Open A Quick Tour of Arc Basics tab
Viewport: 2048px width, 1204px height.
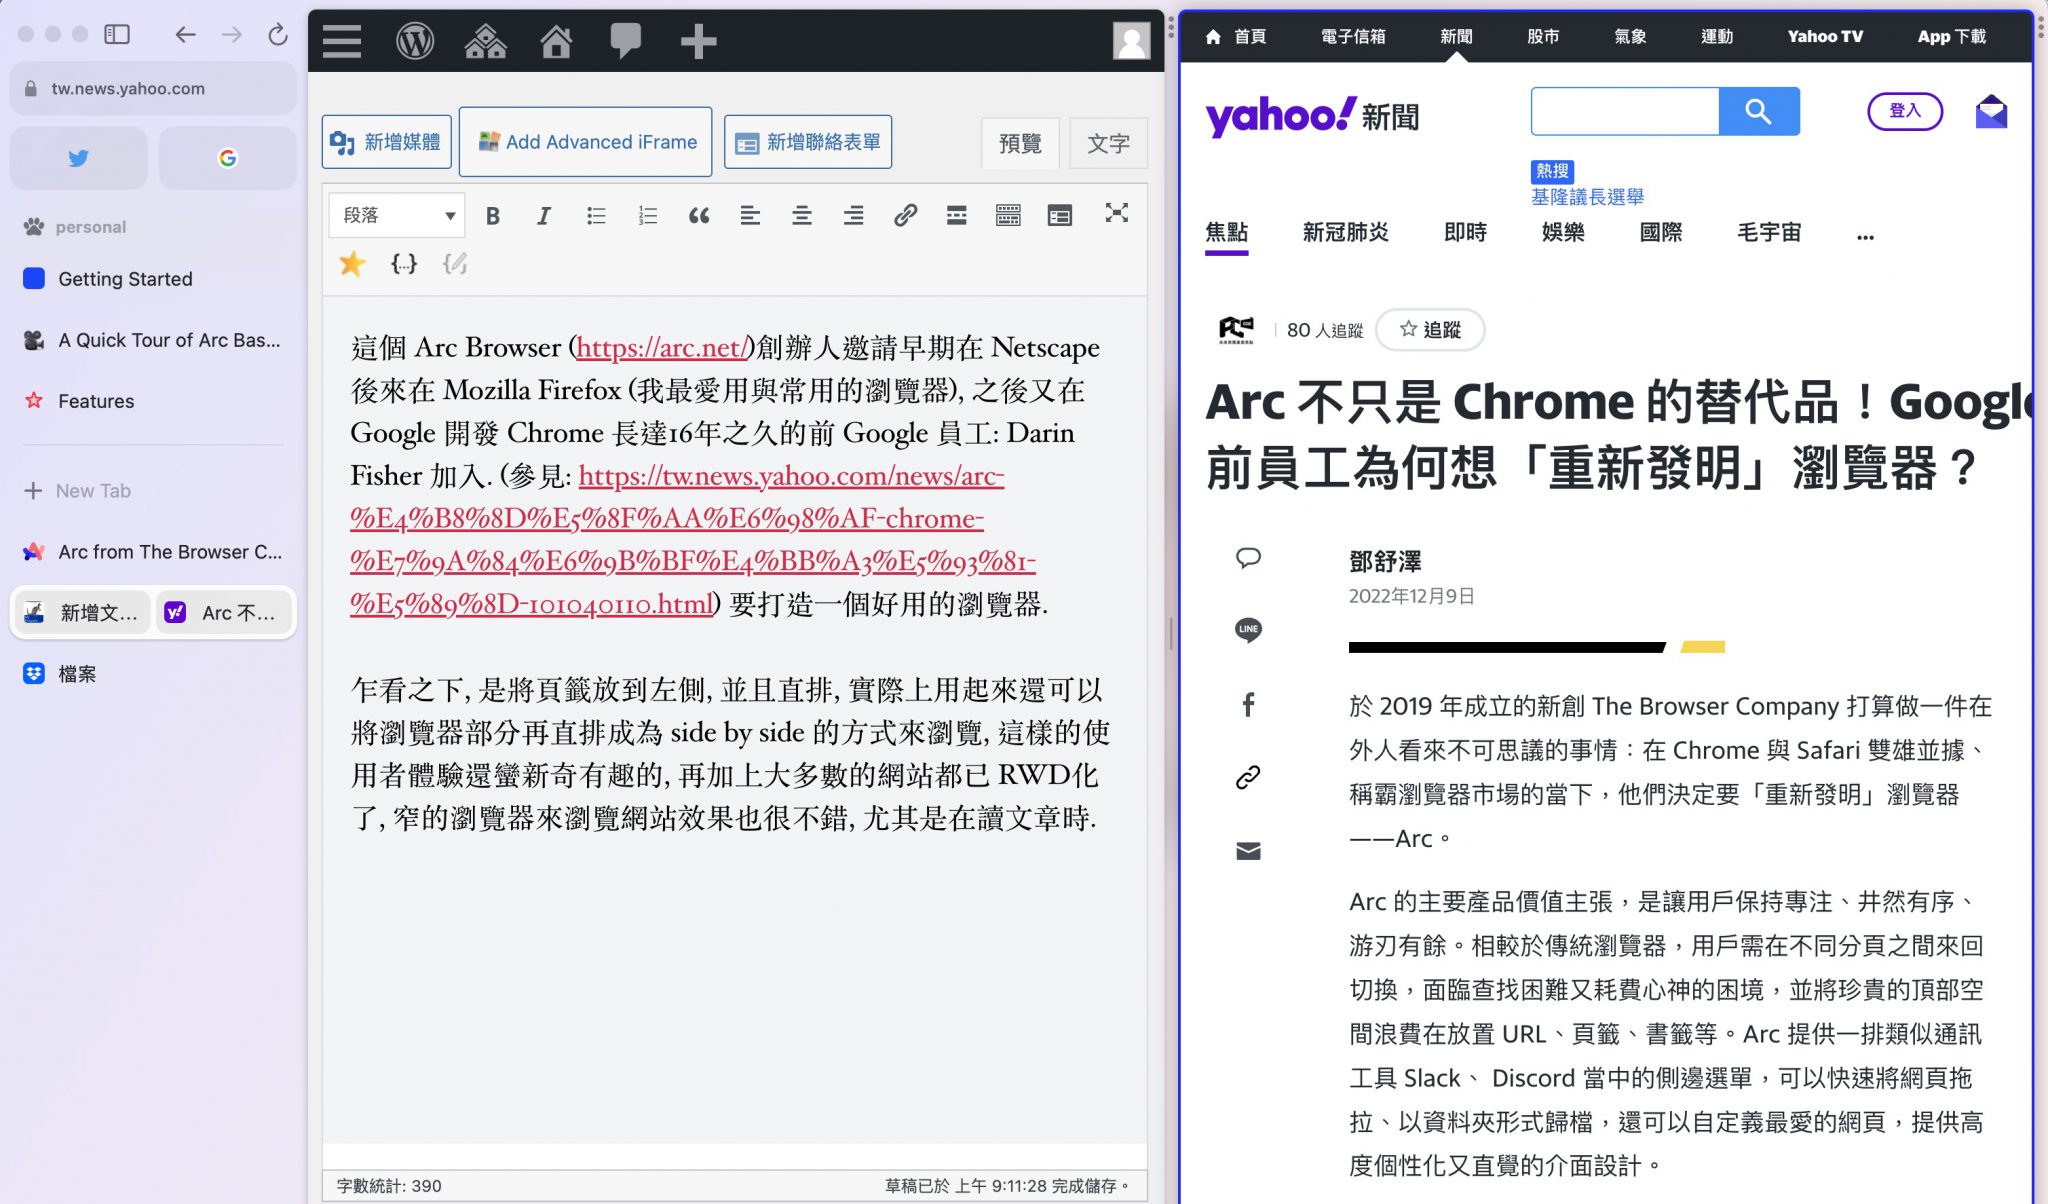click(x=153, y=340)
